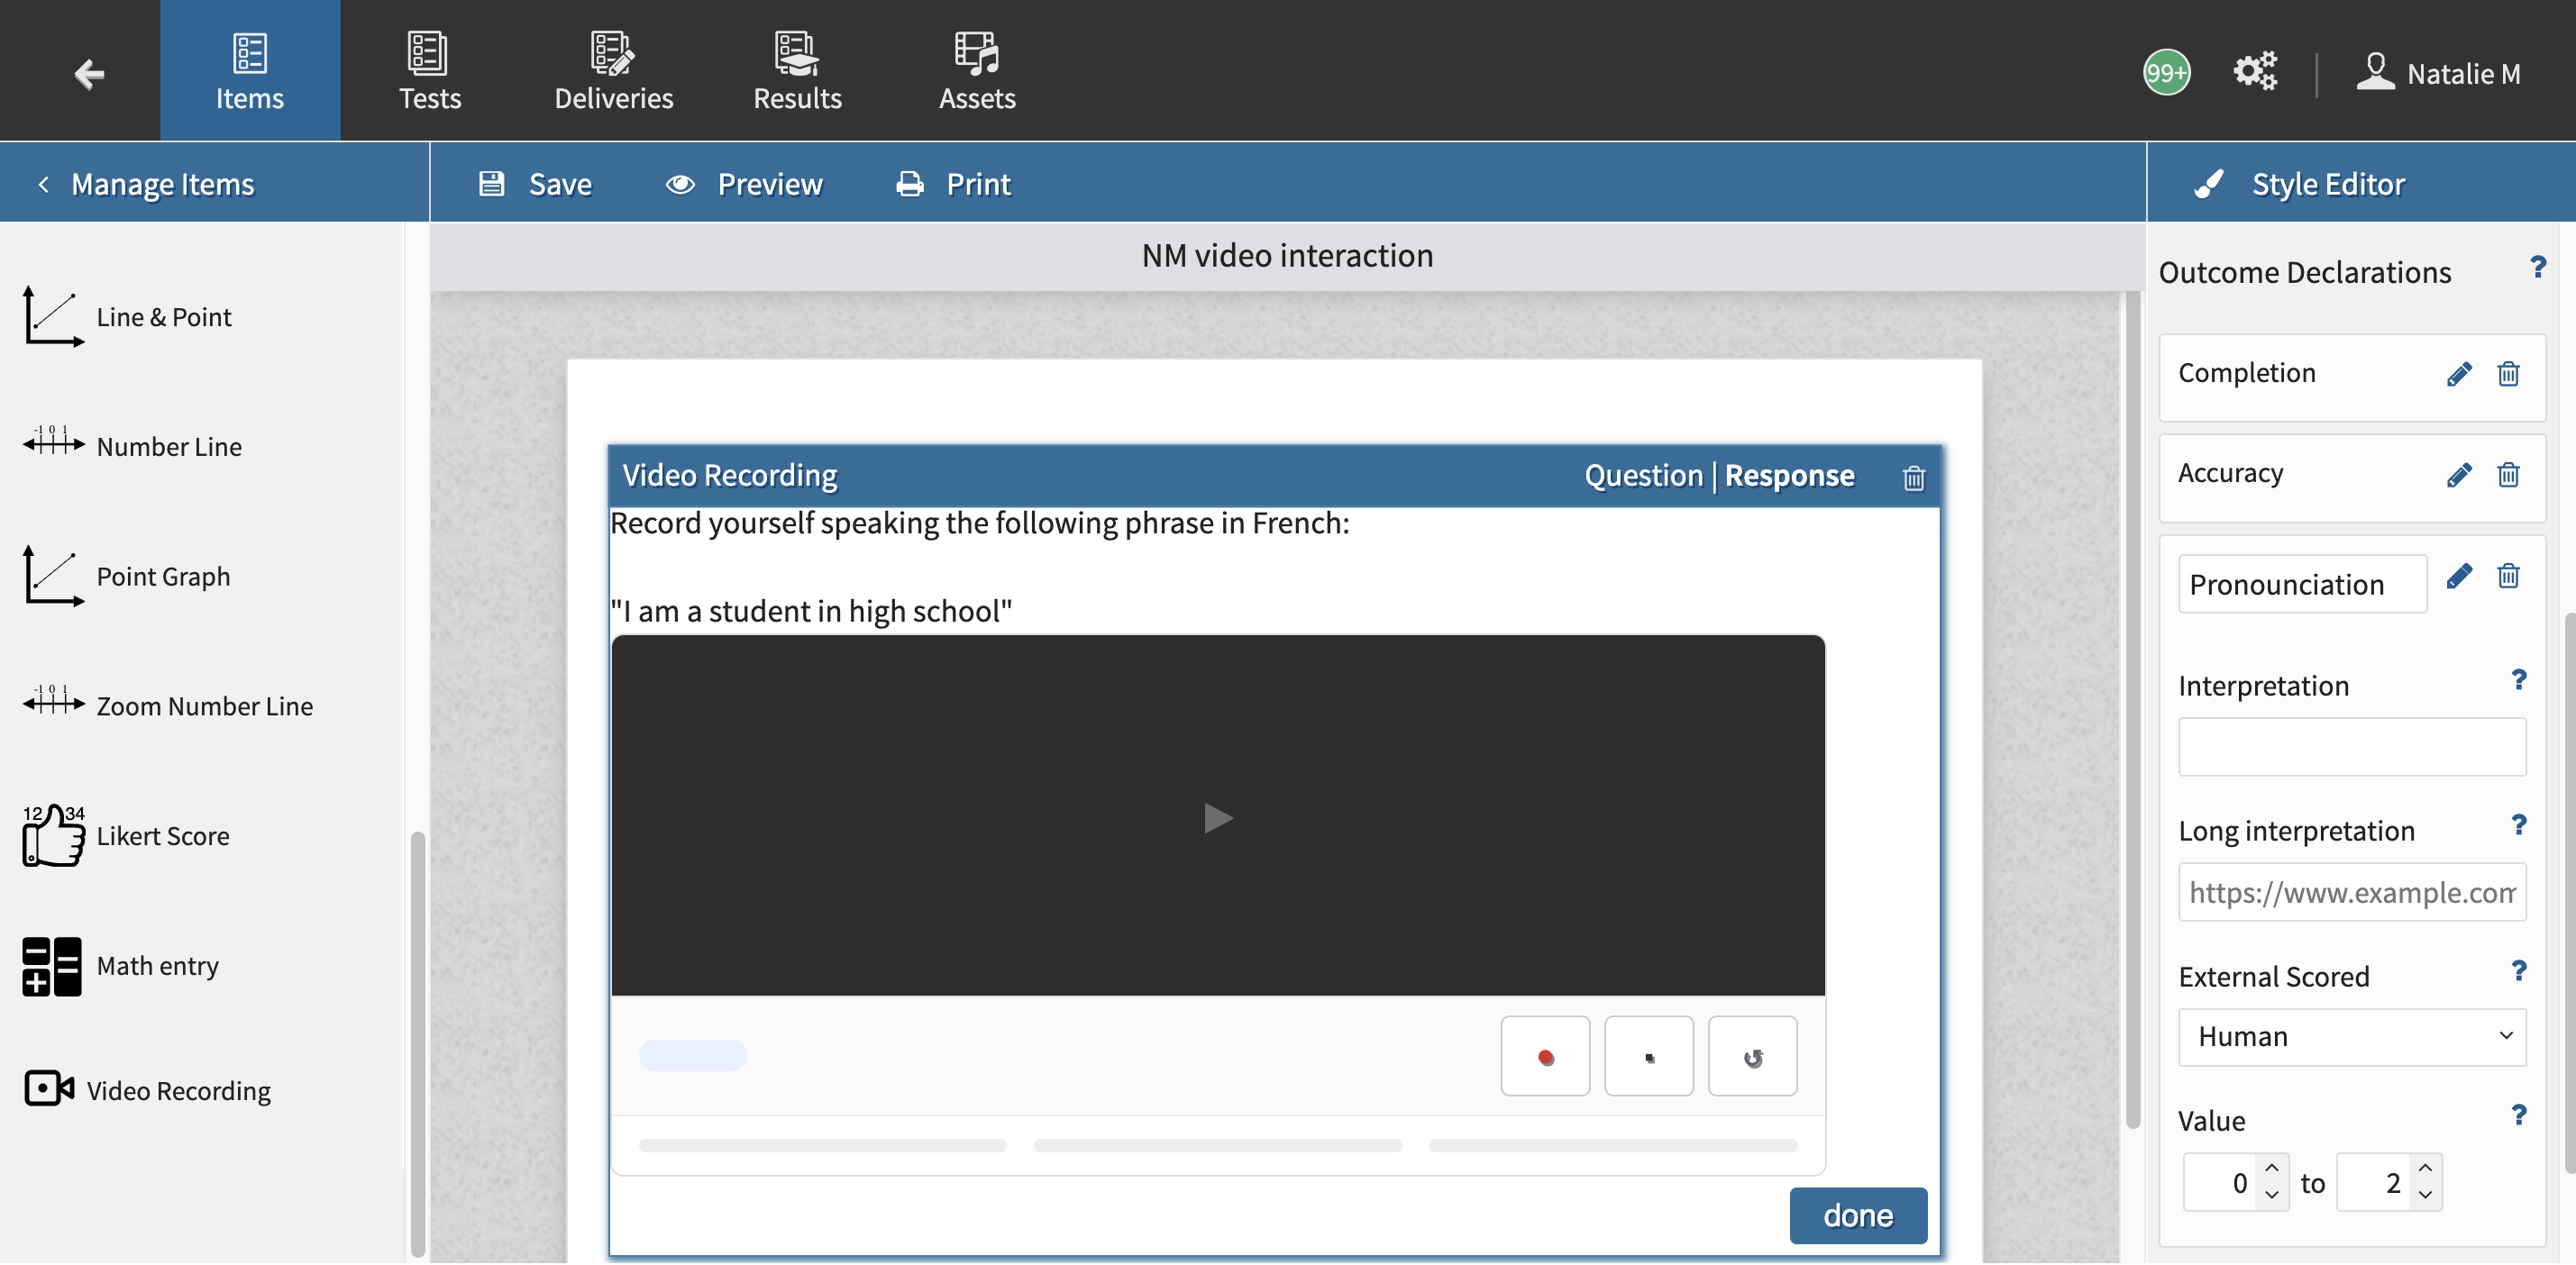
Task: Click the Long interpretation URL field
Action: [x=2352, y=891]
